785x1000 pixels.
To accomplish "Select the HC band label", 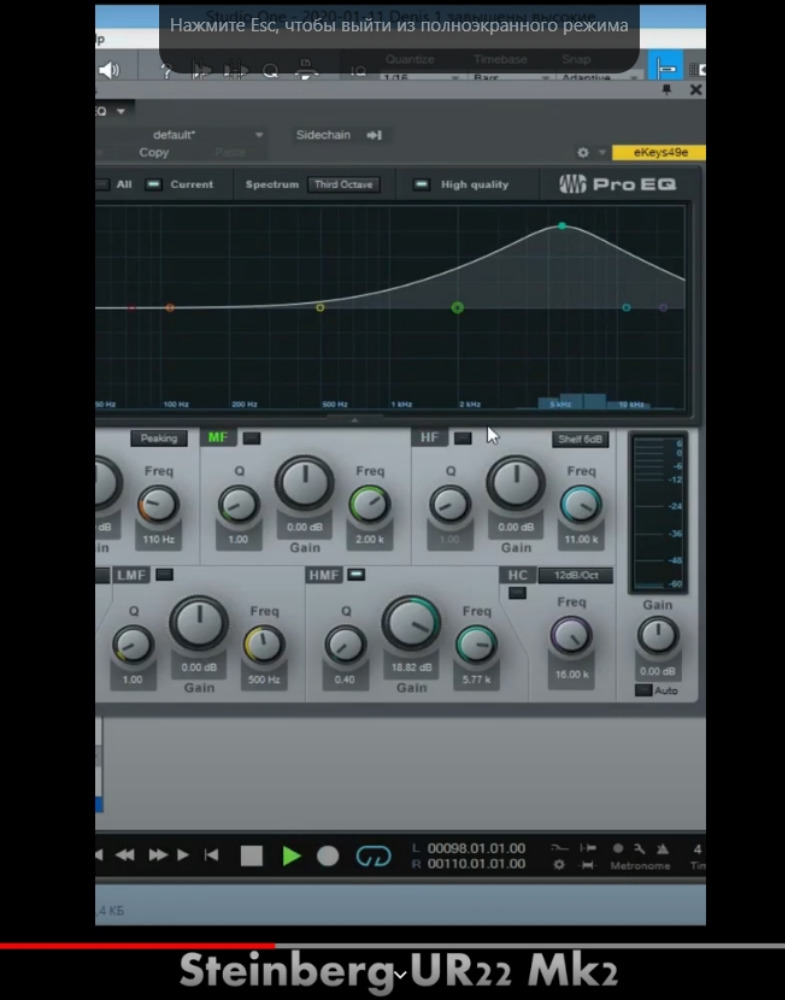I will click(518, 575).
